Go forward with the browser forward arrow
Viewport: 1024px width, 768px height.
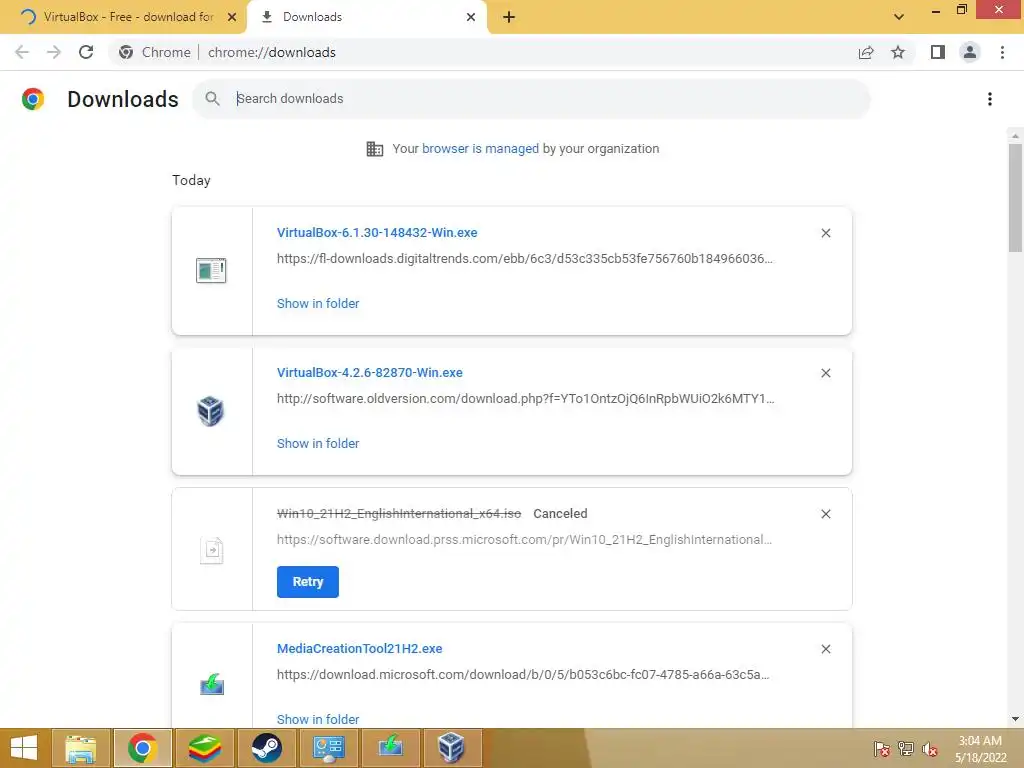pyautogui.click(x=54, y=52)
